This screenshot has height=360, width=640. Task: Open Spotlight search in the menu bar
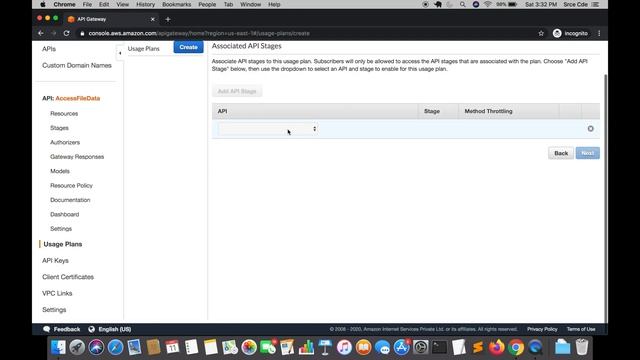(462, 4)
